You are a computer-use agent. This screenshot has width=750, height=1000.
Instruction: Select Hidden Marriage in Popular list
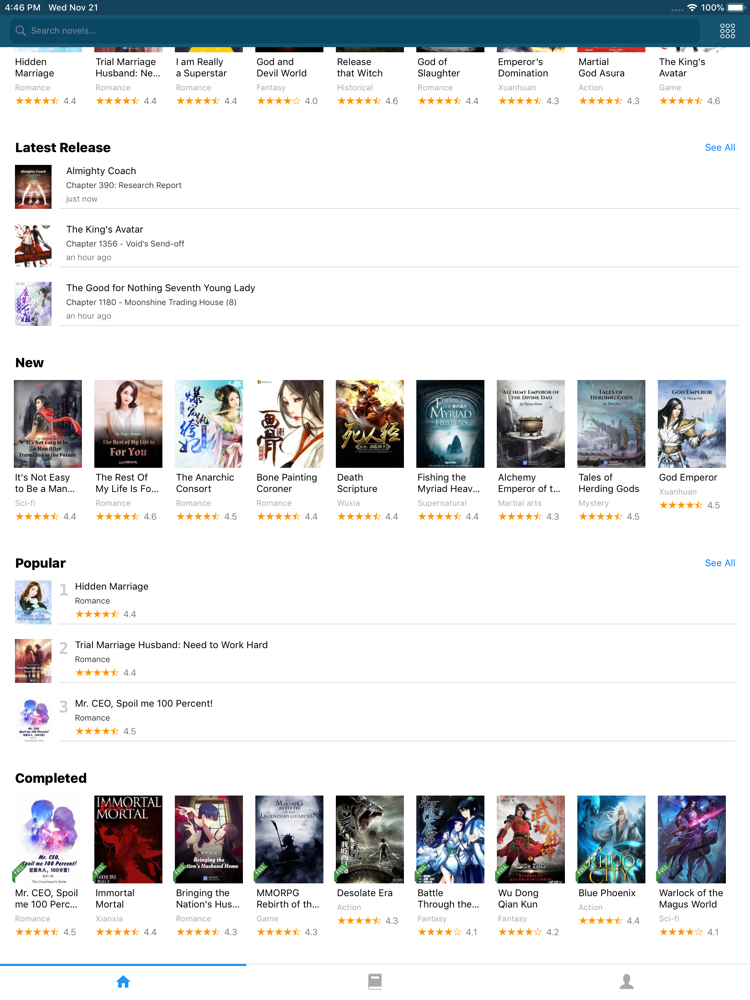coord(375,600)
